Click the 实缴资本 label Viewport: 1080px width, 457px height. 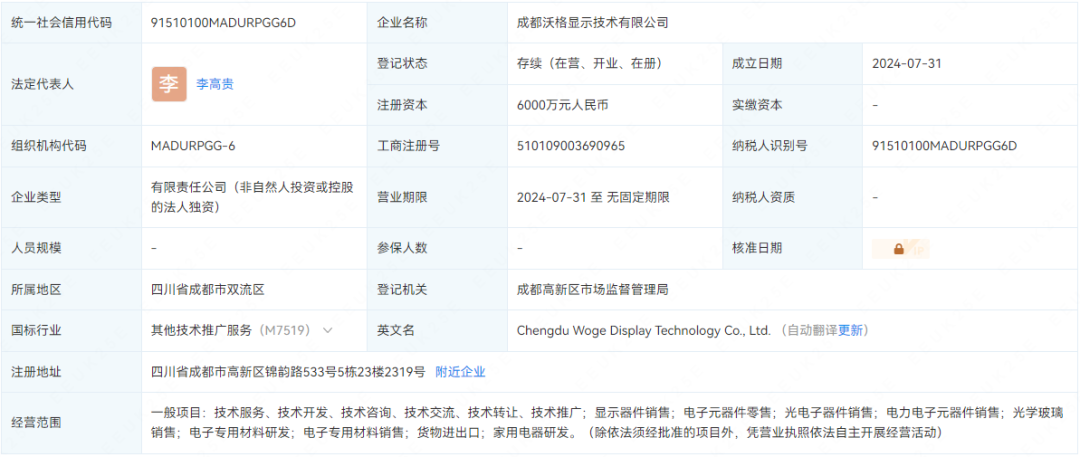pos(757,105)
